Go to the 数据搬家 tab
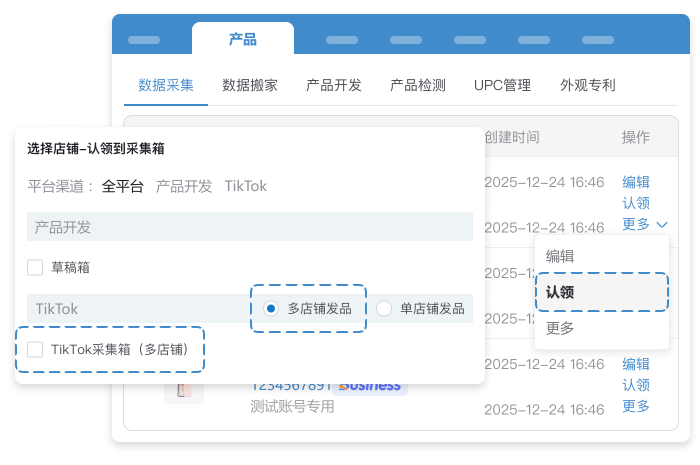The height and width of the screenshot is (465, 700). tap(250, 85)
